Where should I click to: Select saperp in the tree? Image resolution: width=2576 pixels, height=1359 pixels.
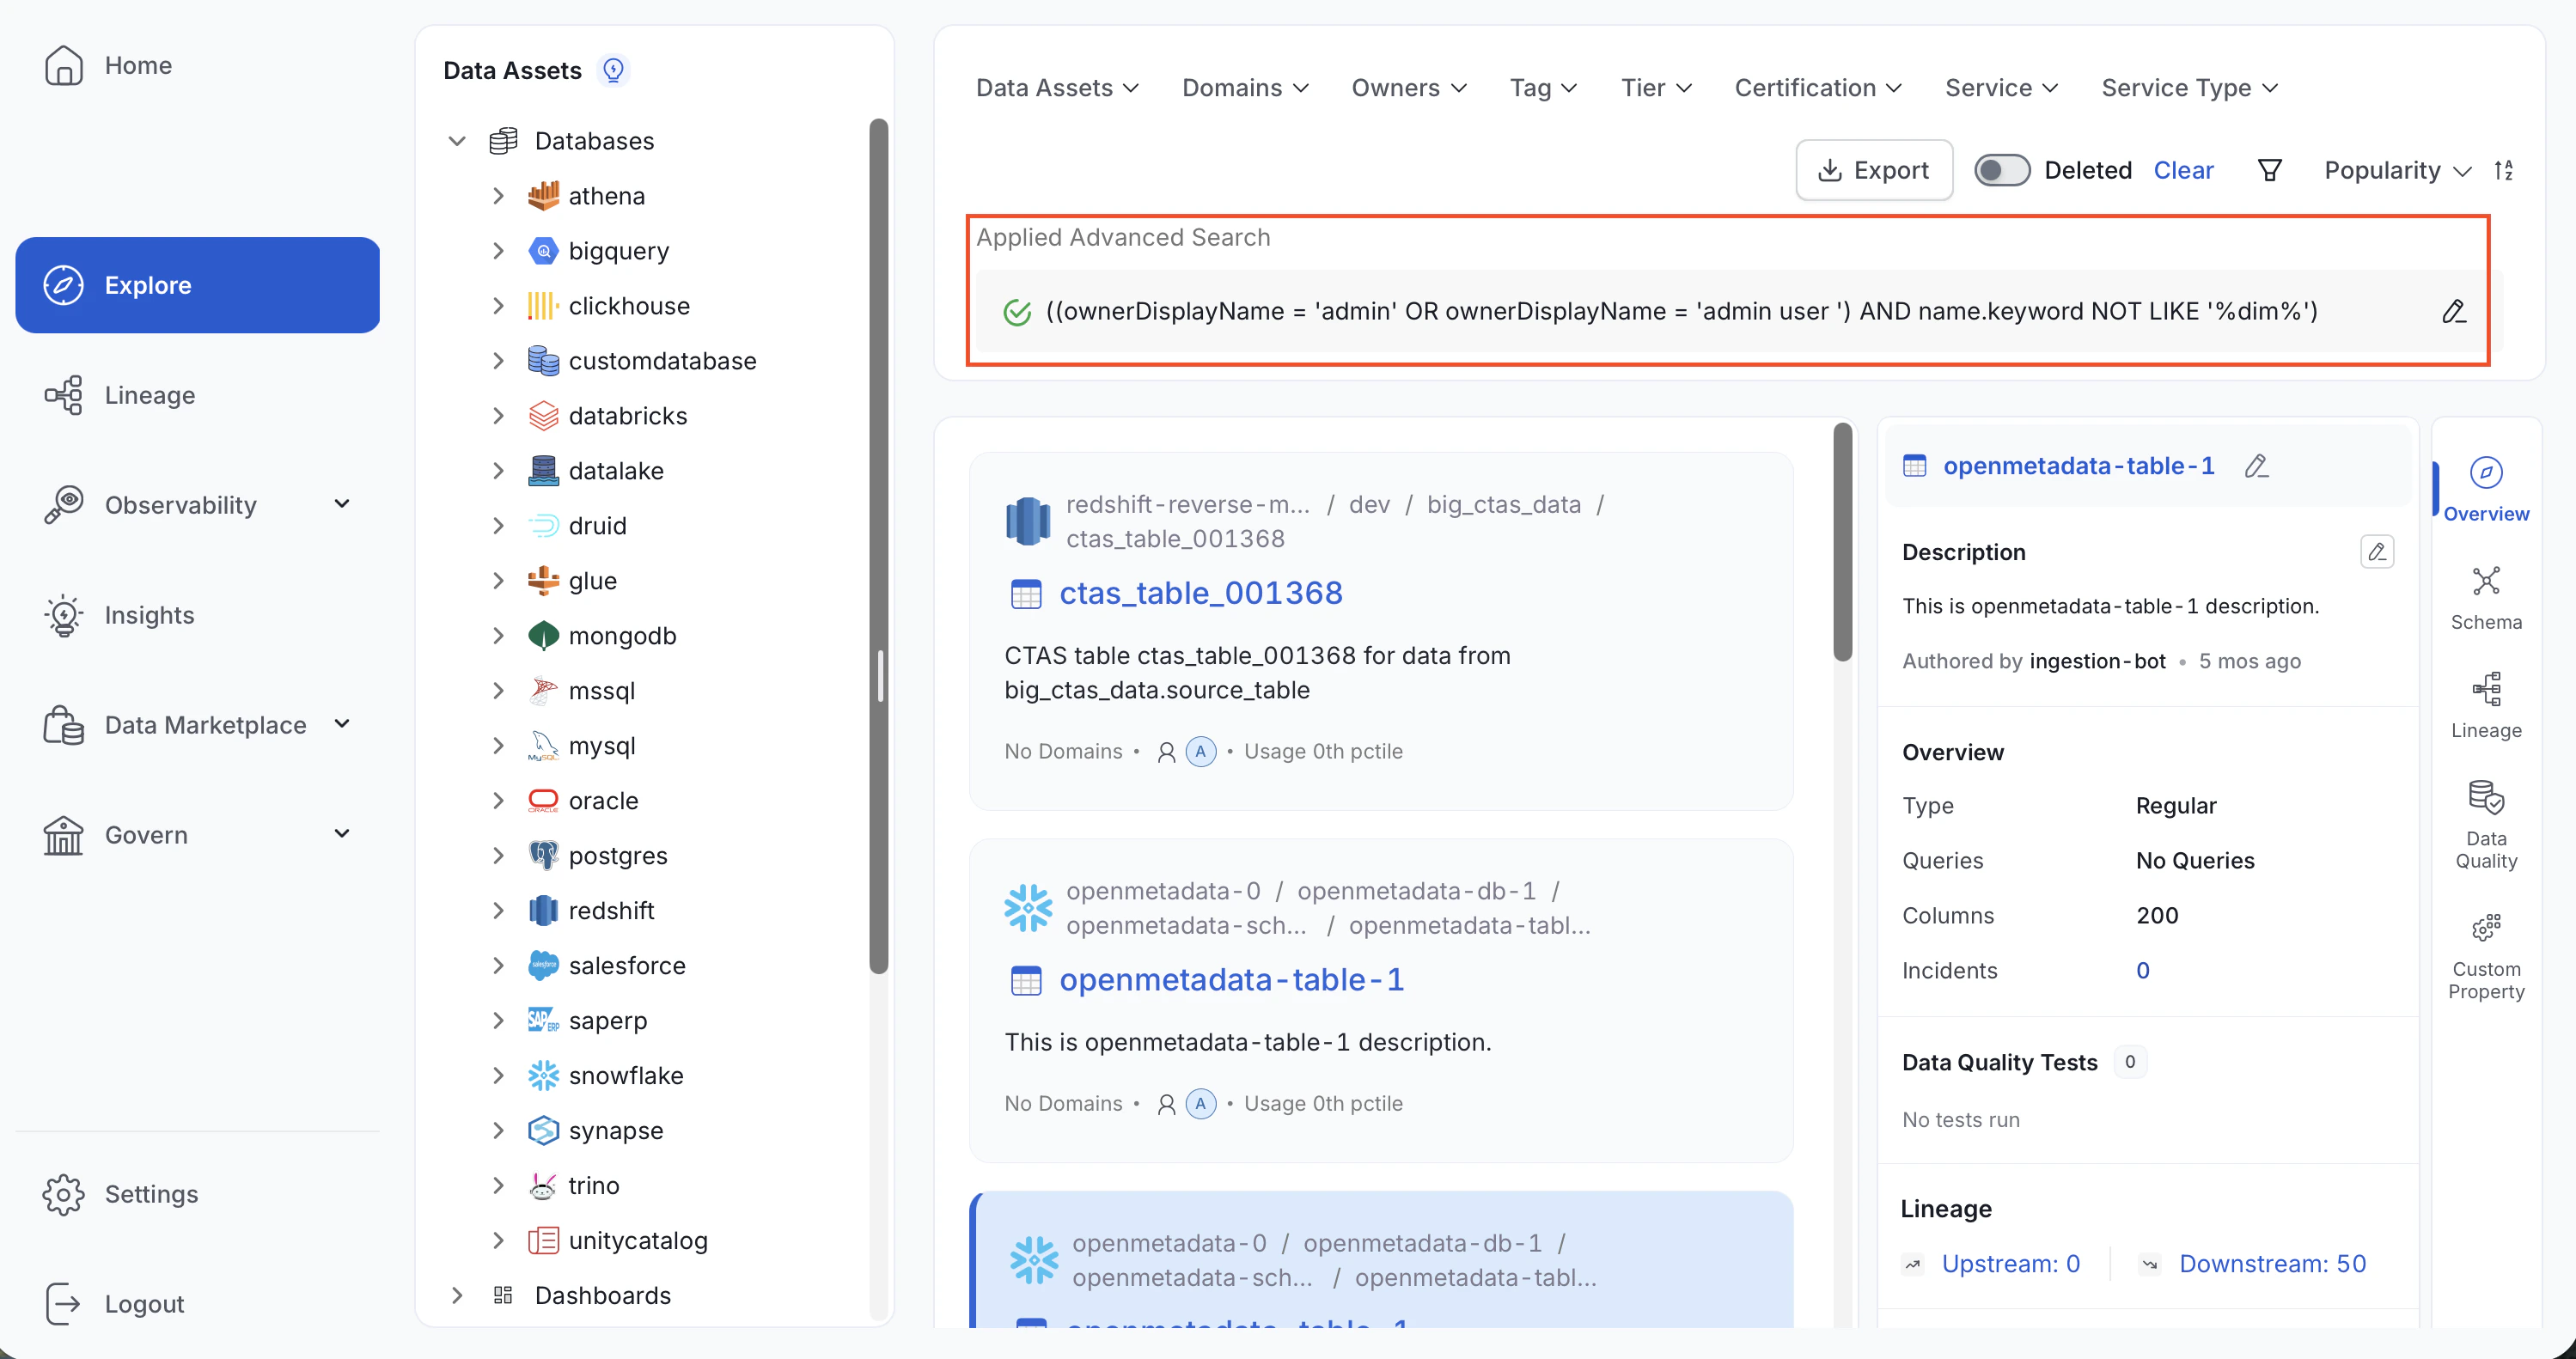point(607,1021)
